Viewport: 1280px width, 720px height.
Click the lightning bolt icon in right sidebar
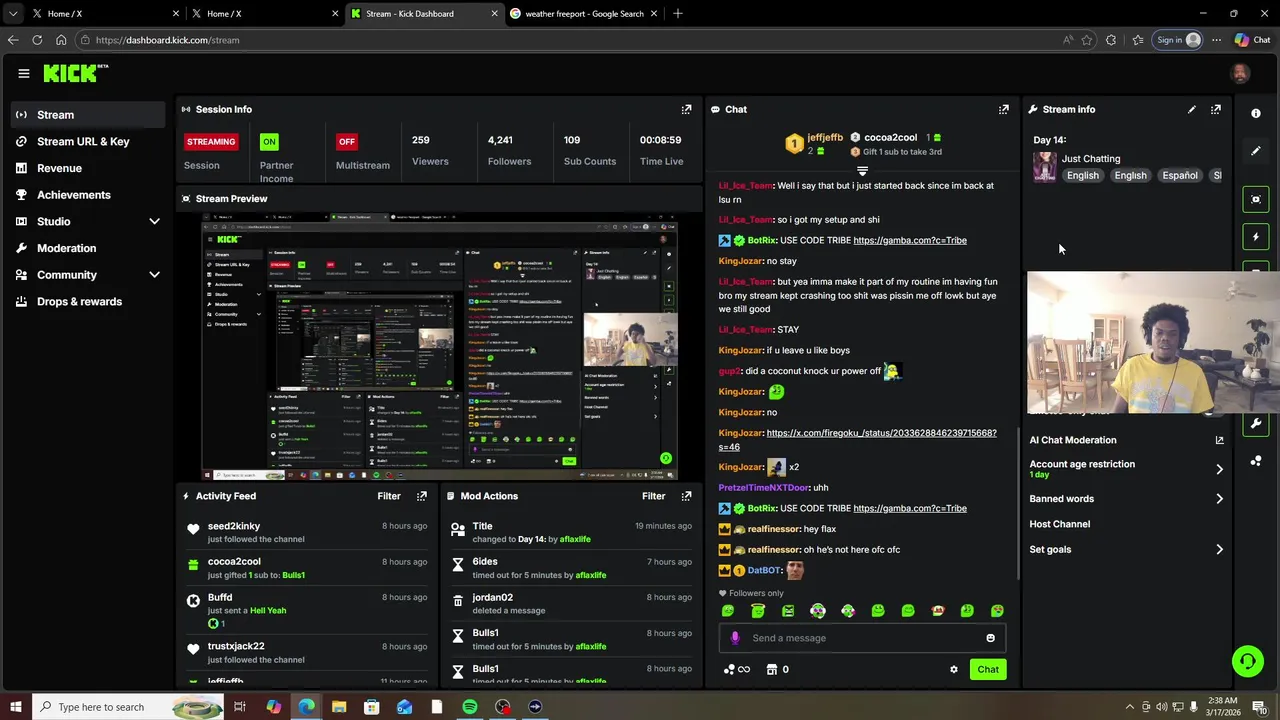1256,237
